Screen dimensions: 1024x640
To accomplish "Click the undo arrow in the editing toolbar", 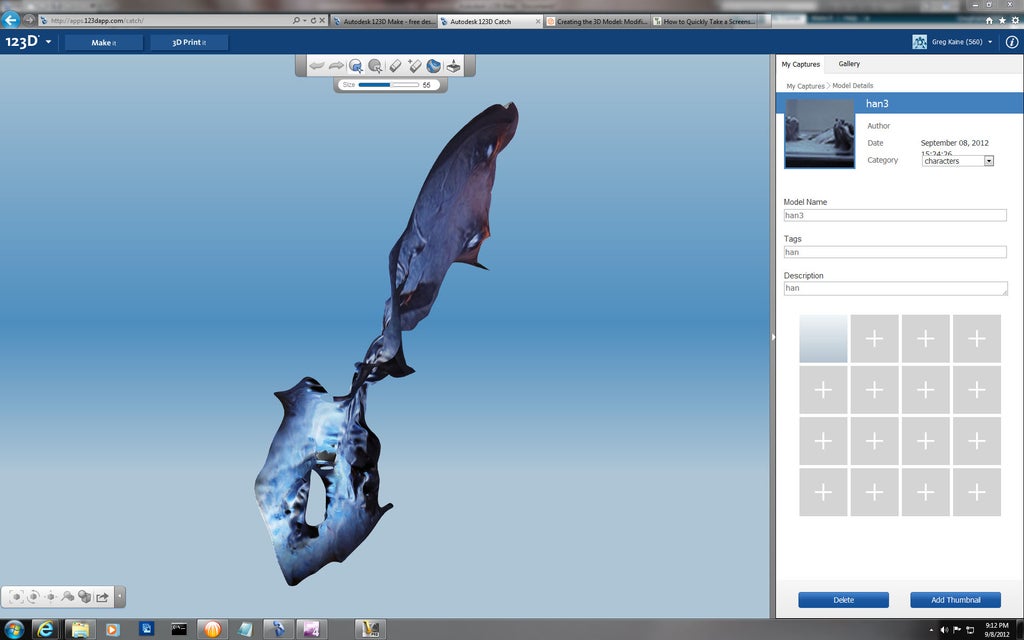I will tap(317, 65).
